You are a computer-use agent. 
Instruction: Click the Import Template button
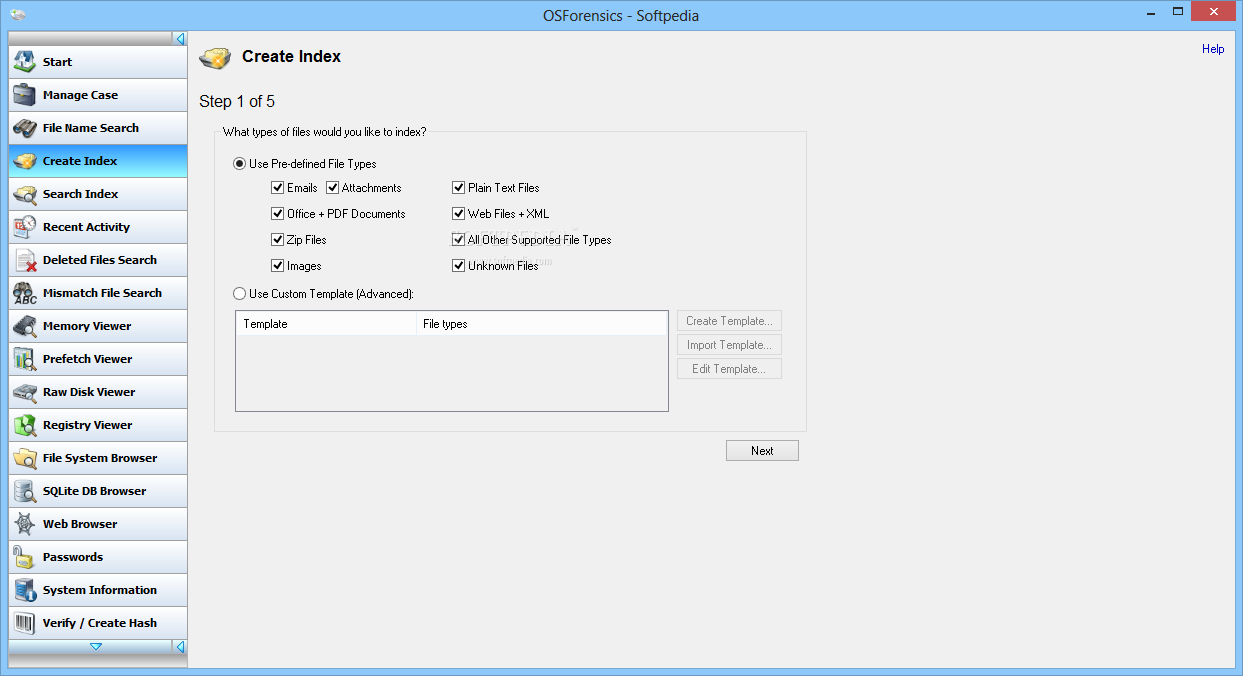pos(729,345)
